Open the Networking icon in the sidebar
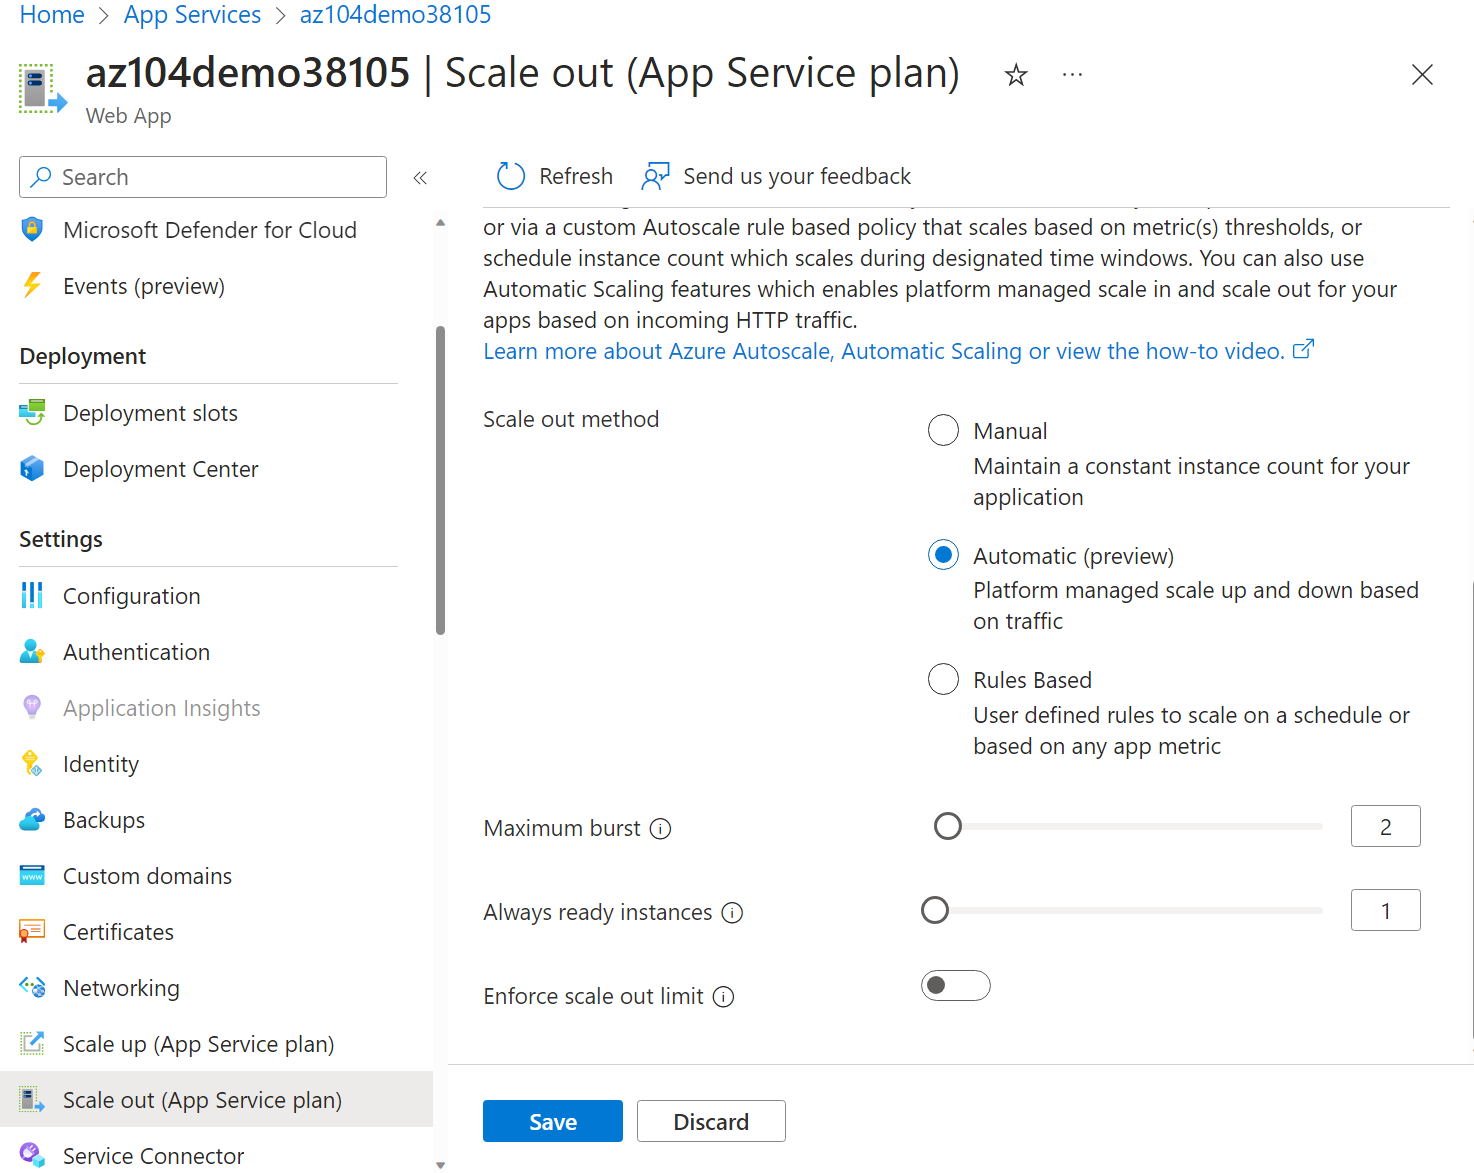Viewport: 1474px width, 1173px height. pyautogui.click(x=32, y=987)
